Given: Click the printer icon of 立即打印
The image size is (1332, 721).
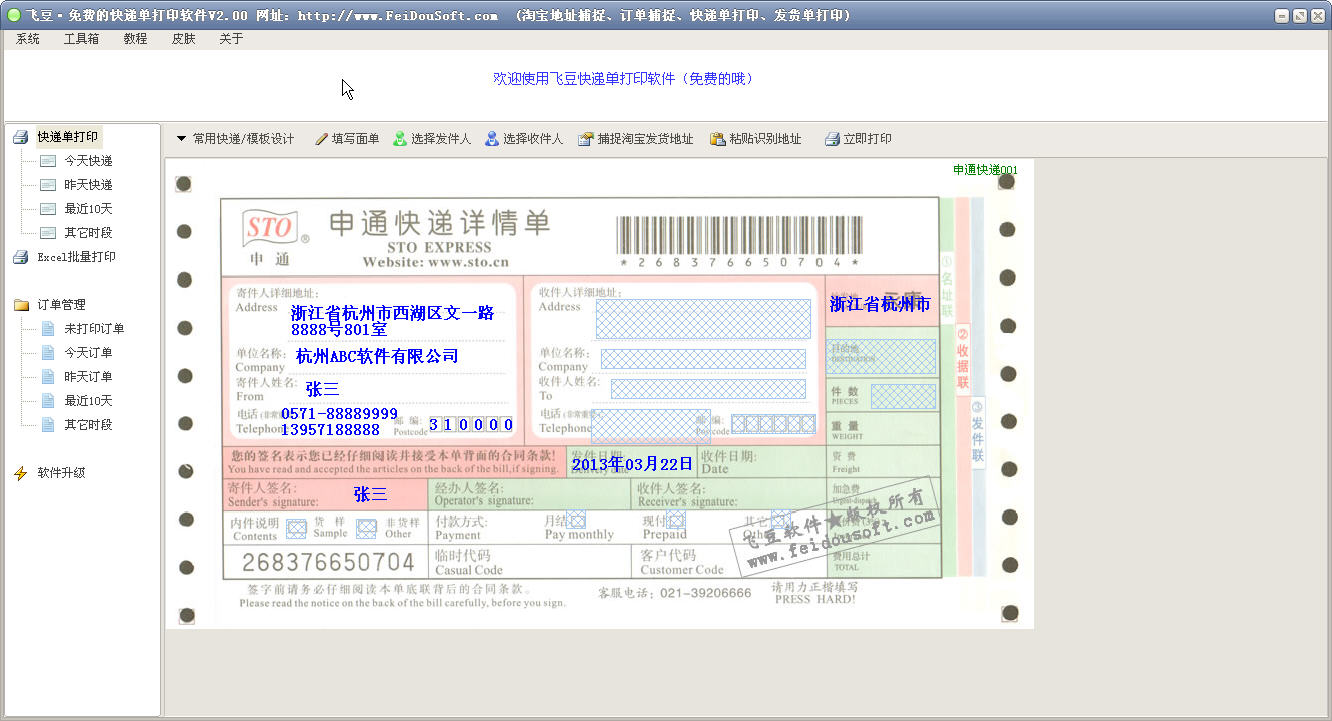Looking at the screenshot, I should tap(832, 139).
